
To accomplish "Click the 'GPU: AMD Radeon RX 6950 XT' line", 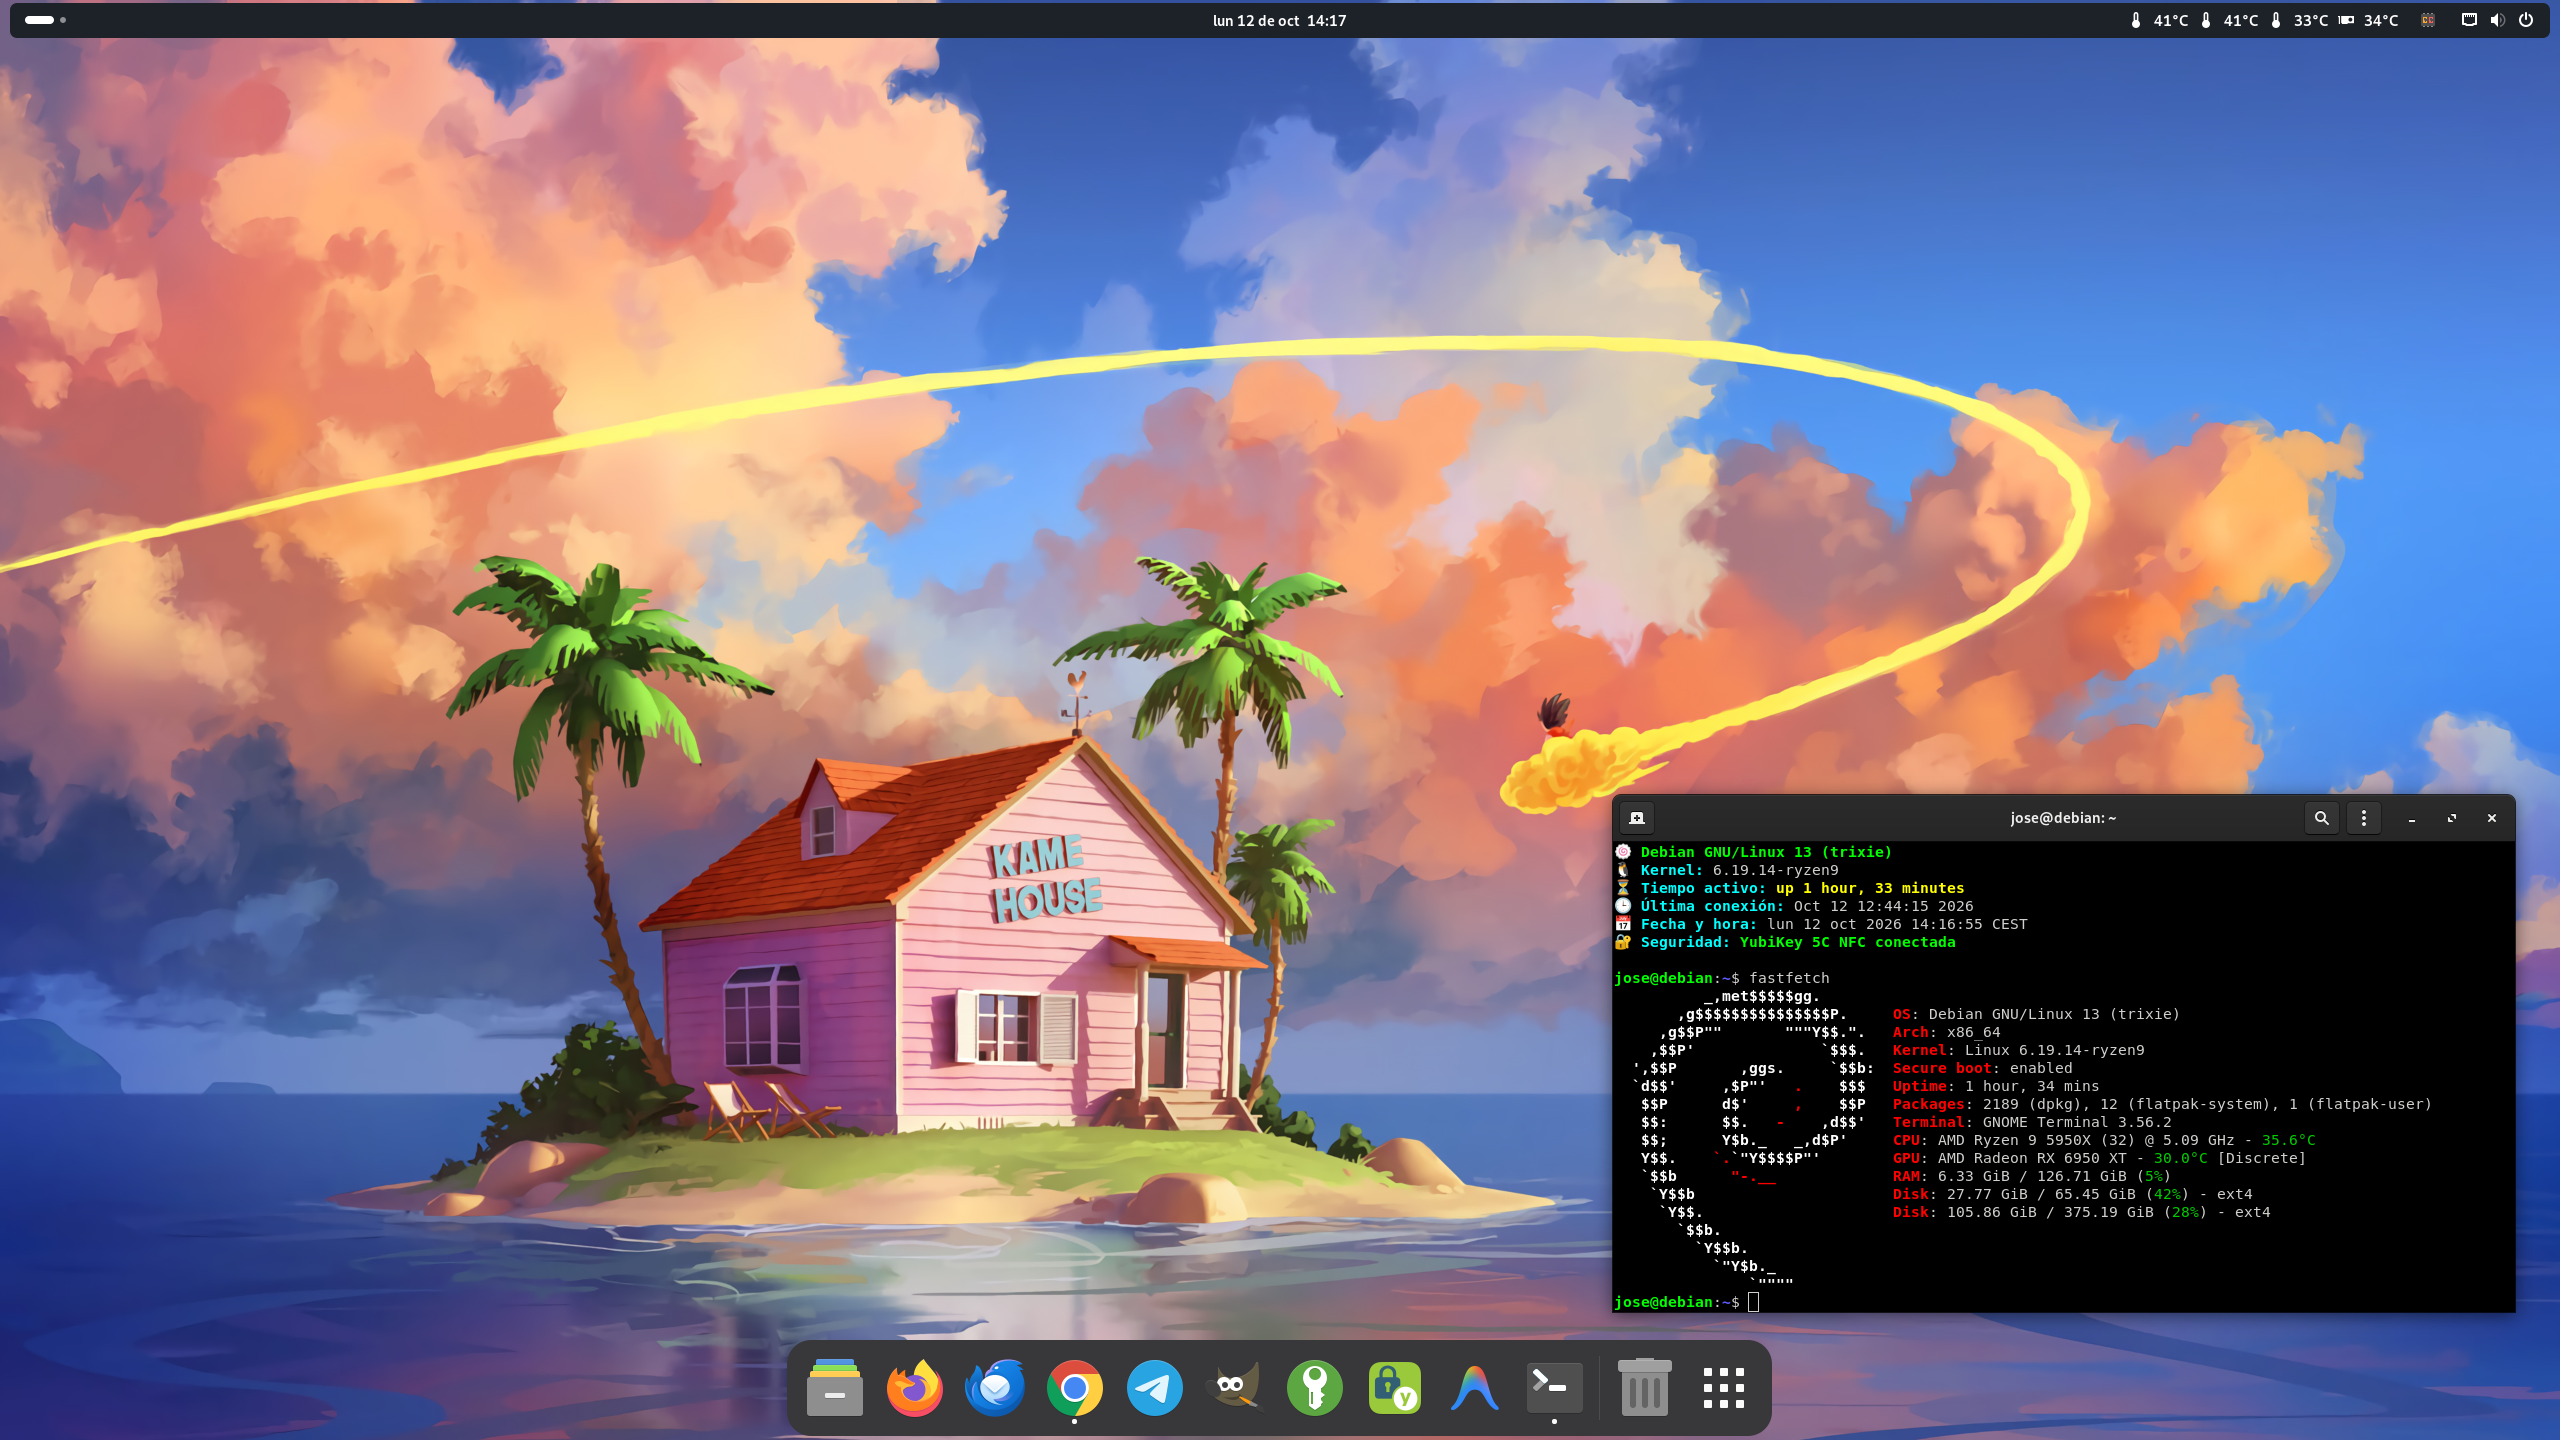I will pyautogui.click(x=2099, y=1158).
